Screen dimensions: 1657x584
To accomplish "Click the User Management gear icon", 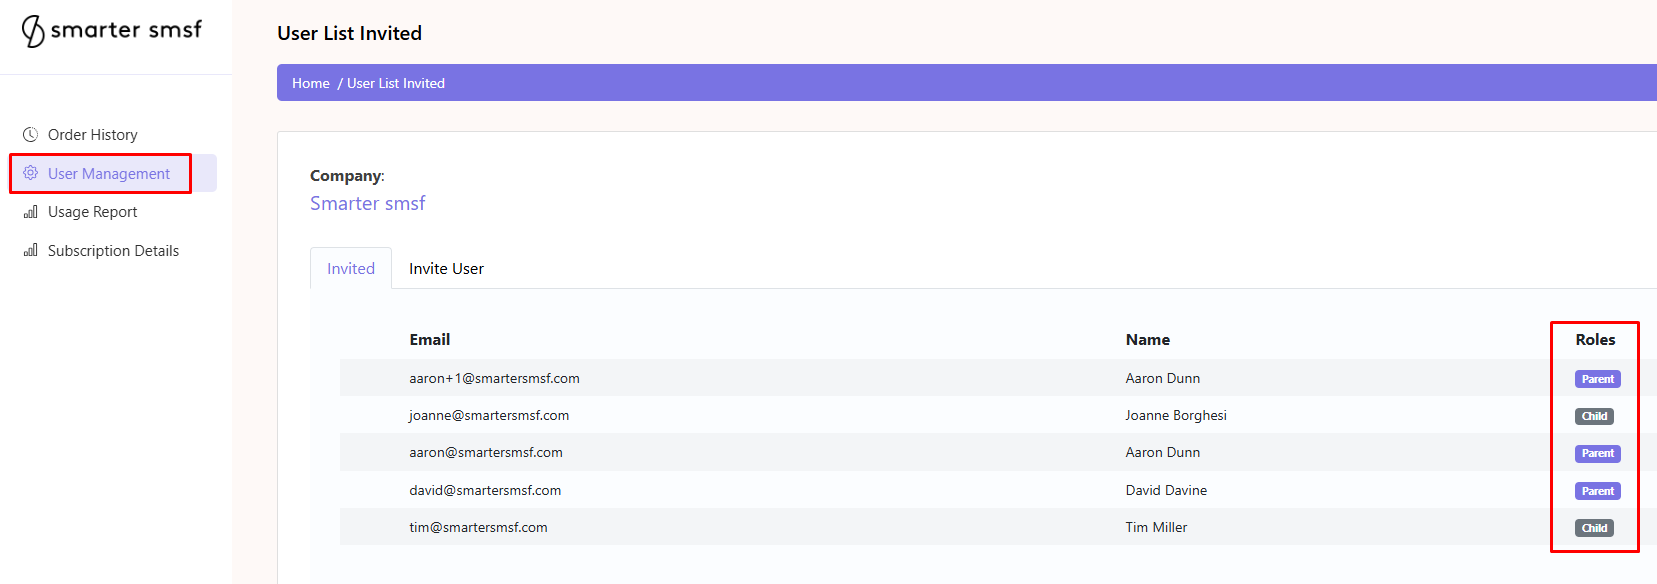I will point(31,173).
